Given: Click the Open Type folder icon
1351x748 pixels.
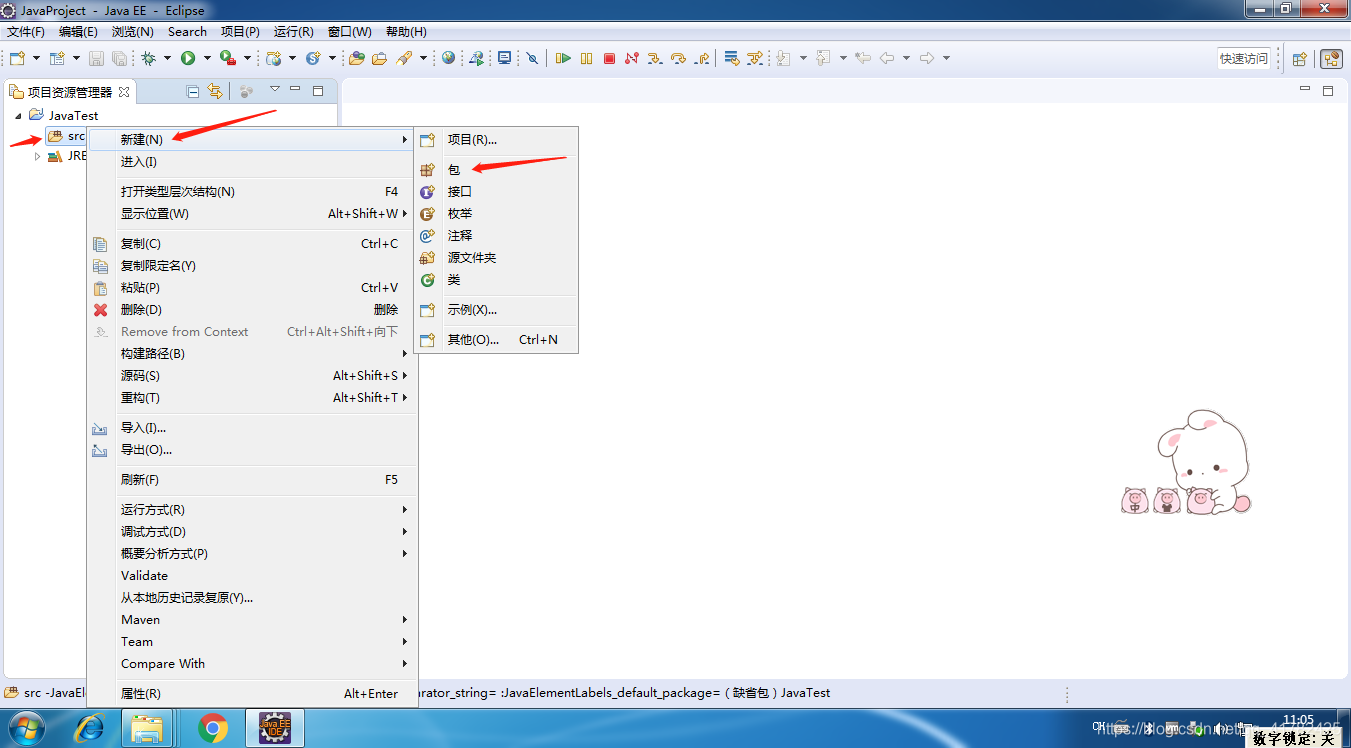Looking at the screenshot, I should pyautogui.click(x=356, y=58).
